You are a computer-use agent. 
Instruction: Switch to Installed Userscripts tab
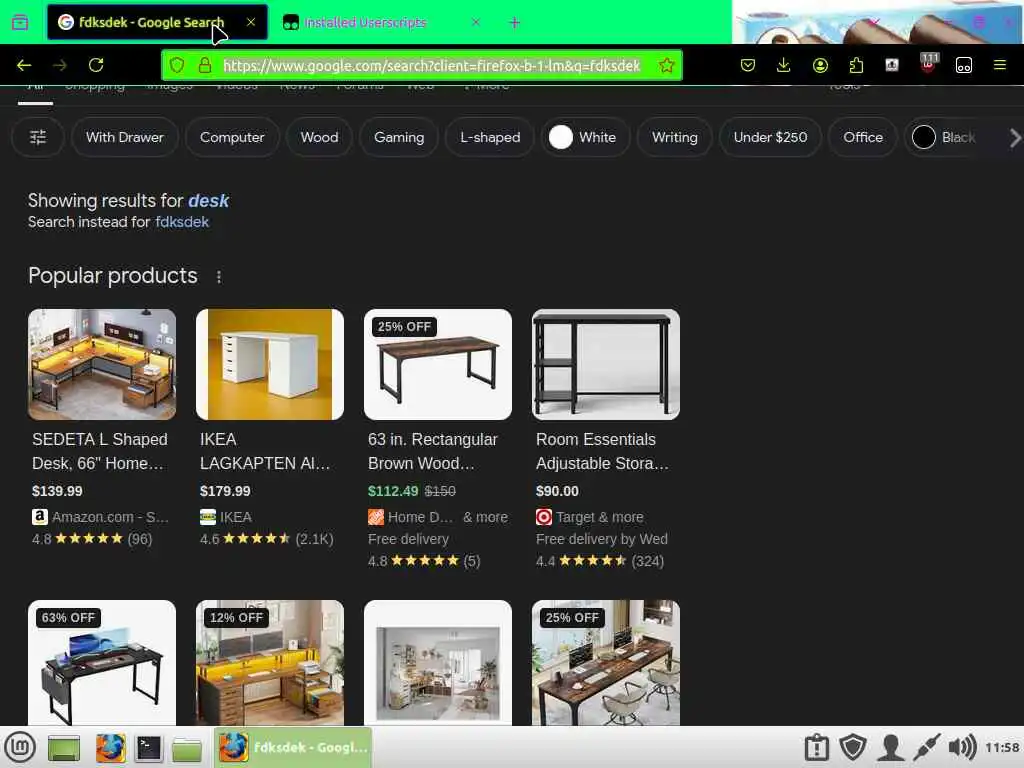point(364,23)
